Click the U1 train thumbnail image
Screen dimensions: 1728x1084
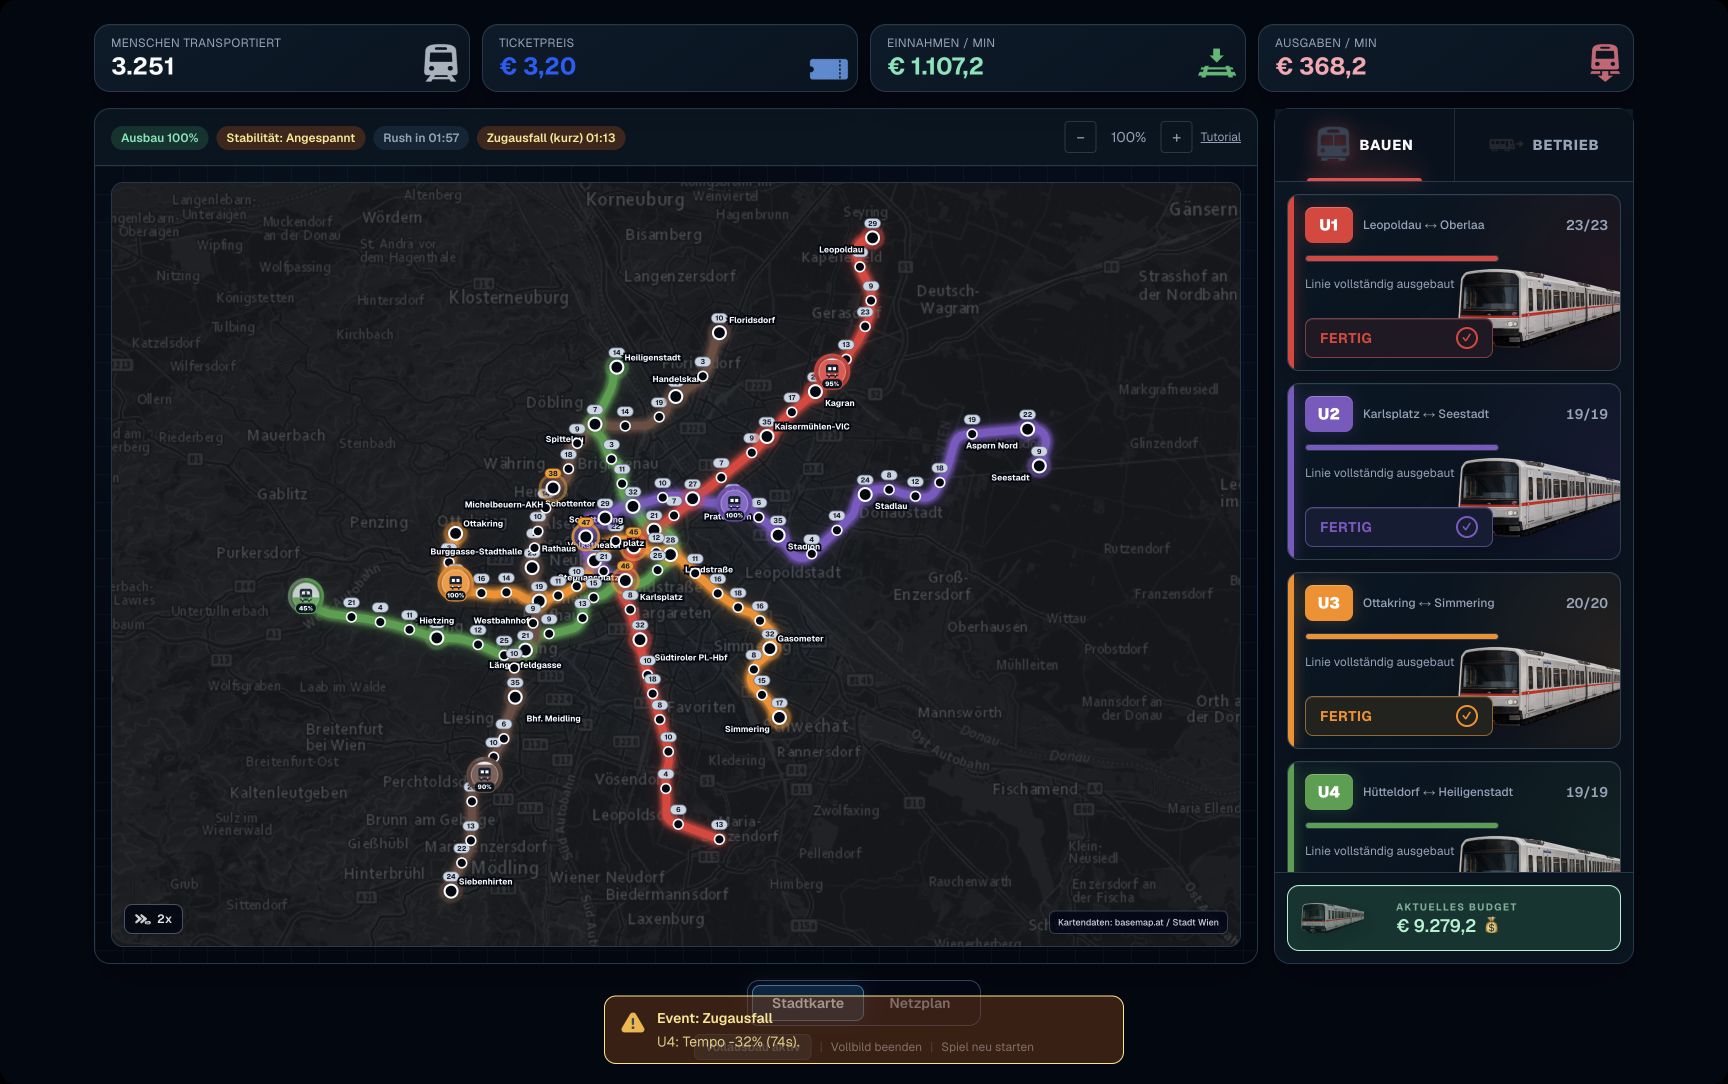[x=1540, y=307]
